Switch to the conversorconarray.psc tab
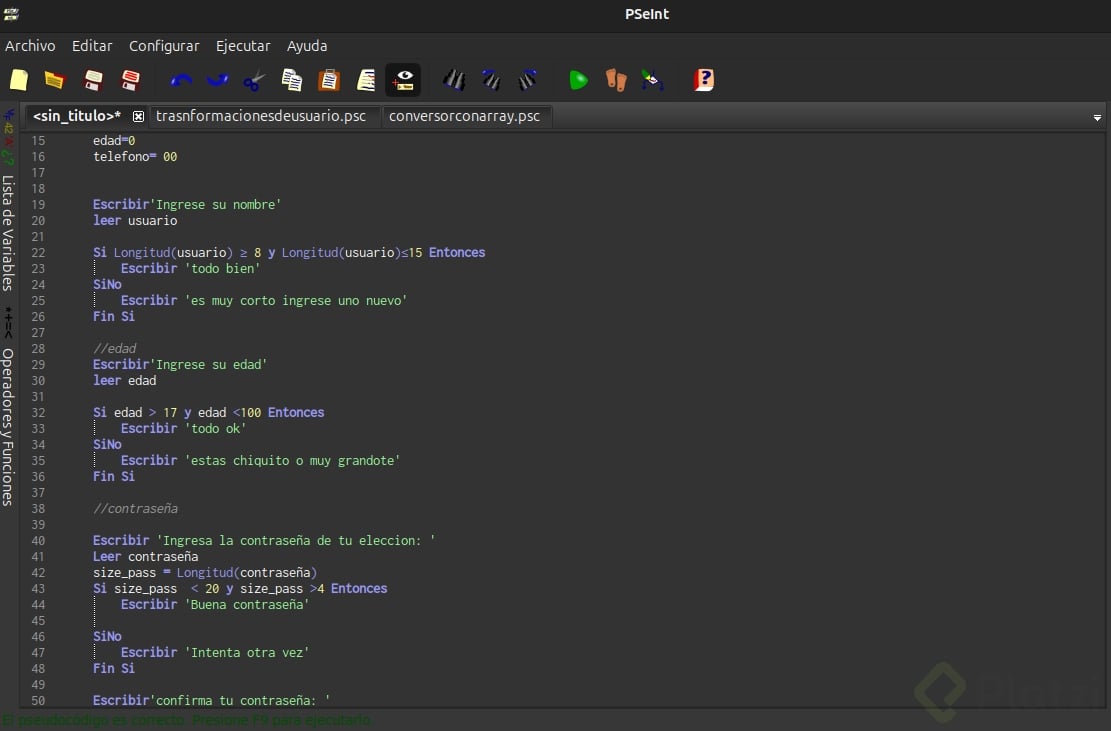 click(464, 116)
